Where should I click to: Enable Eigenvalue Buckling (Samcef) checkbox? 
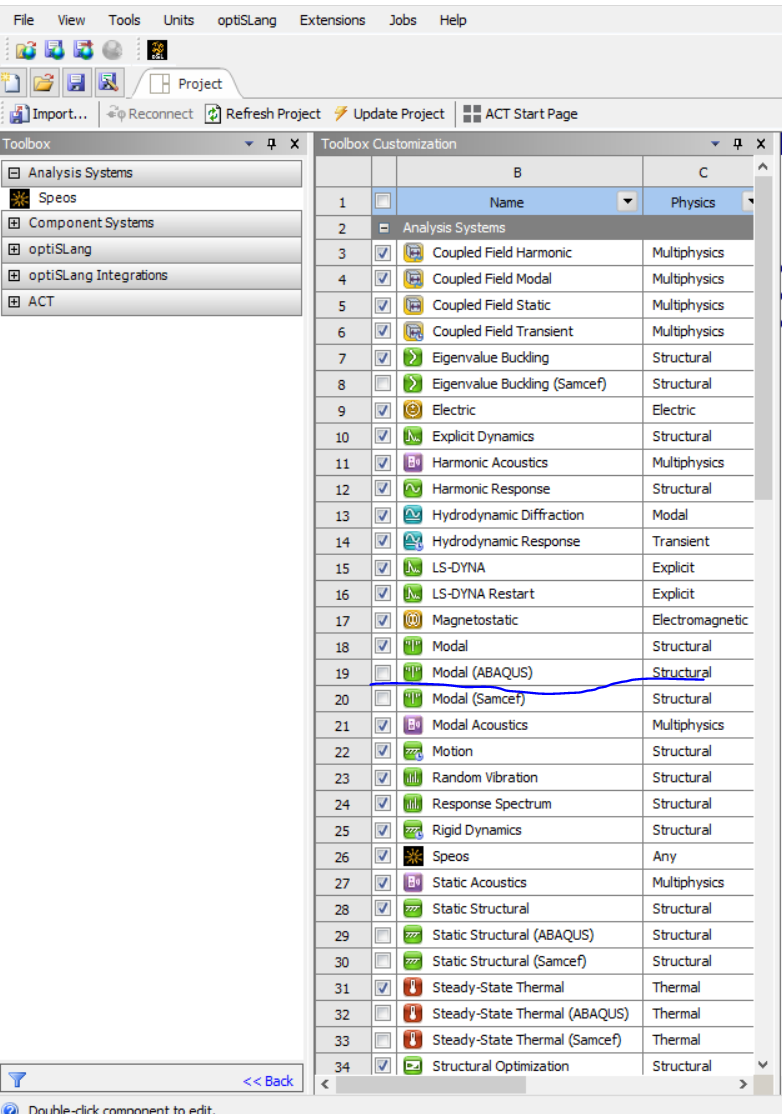tap(383, 384)
